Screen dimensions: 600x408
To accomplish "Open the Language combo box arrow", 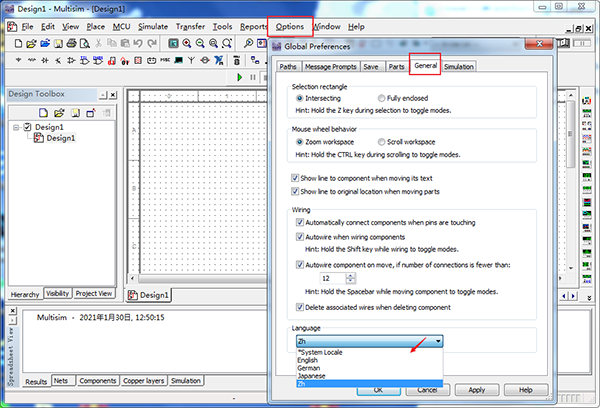I will (x=437, y=341).
